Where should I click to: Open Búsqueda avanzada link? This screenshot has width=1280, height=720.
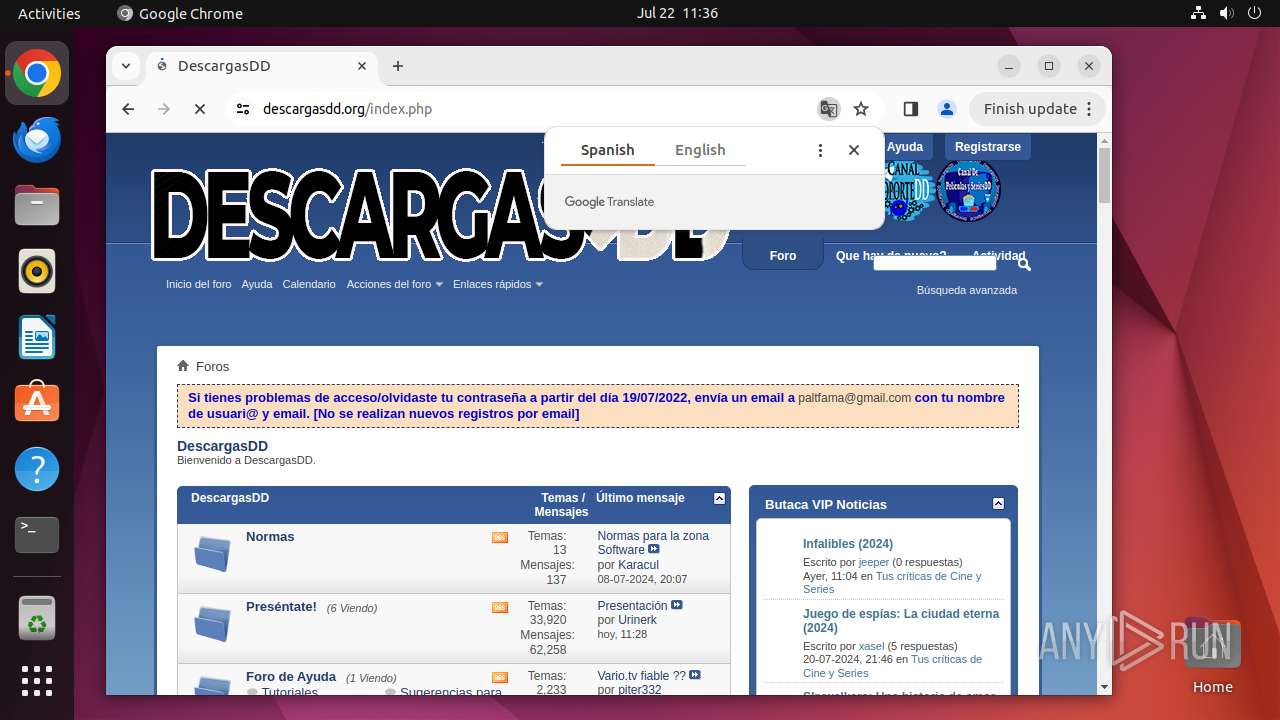(967, 290)
